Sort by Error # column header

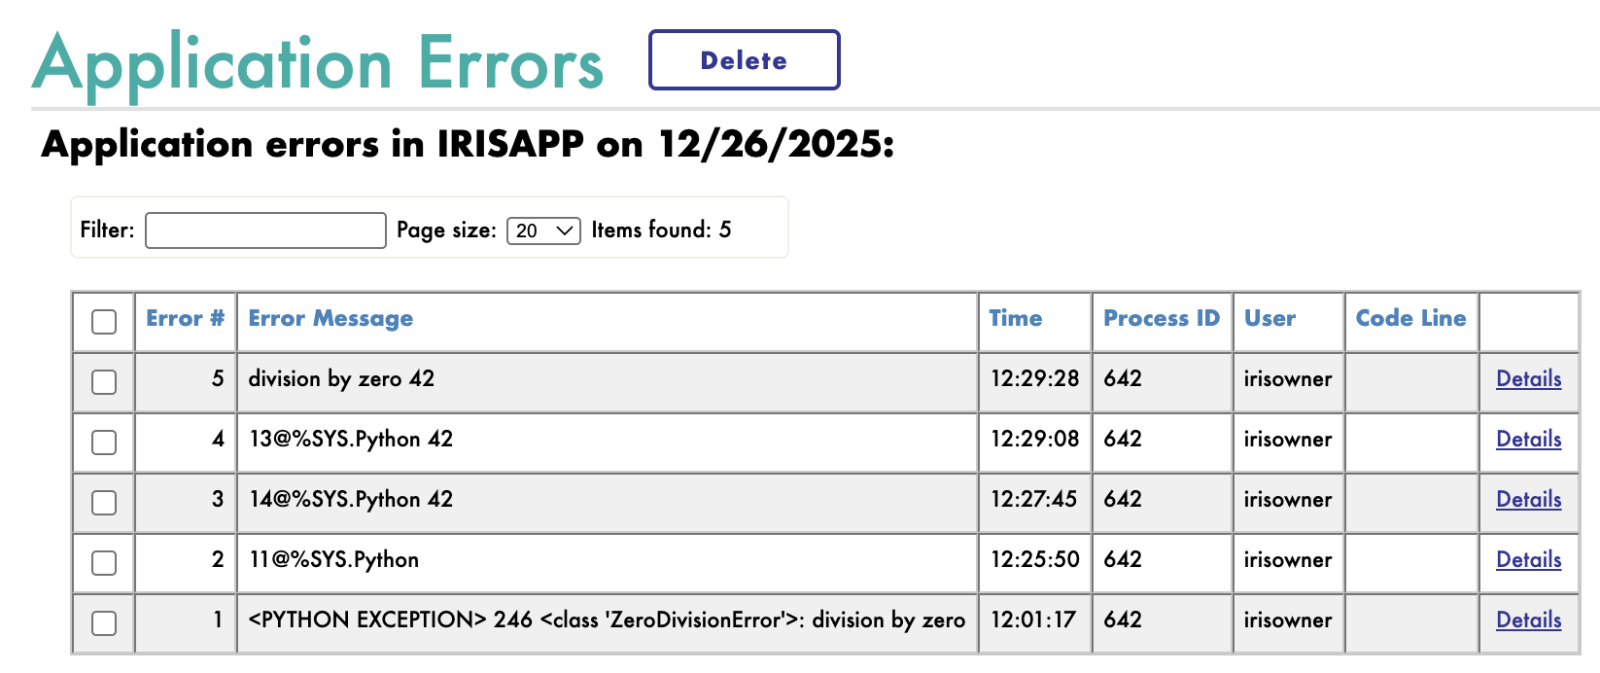point(185,319)
